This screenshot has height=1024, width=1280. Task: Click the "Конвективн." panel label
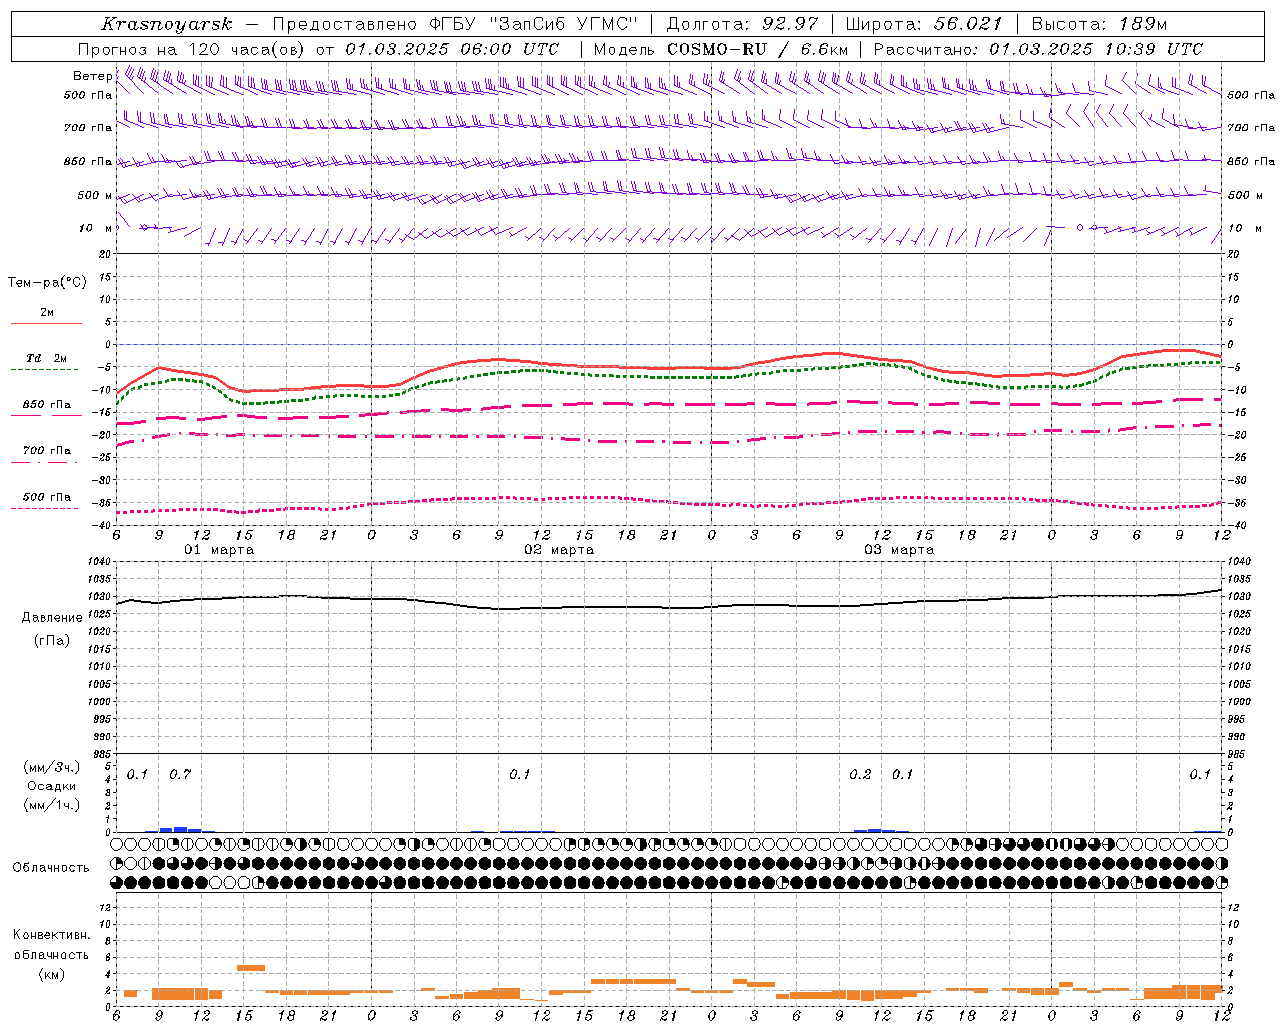pyautogui.click(x=52, y=935)
